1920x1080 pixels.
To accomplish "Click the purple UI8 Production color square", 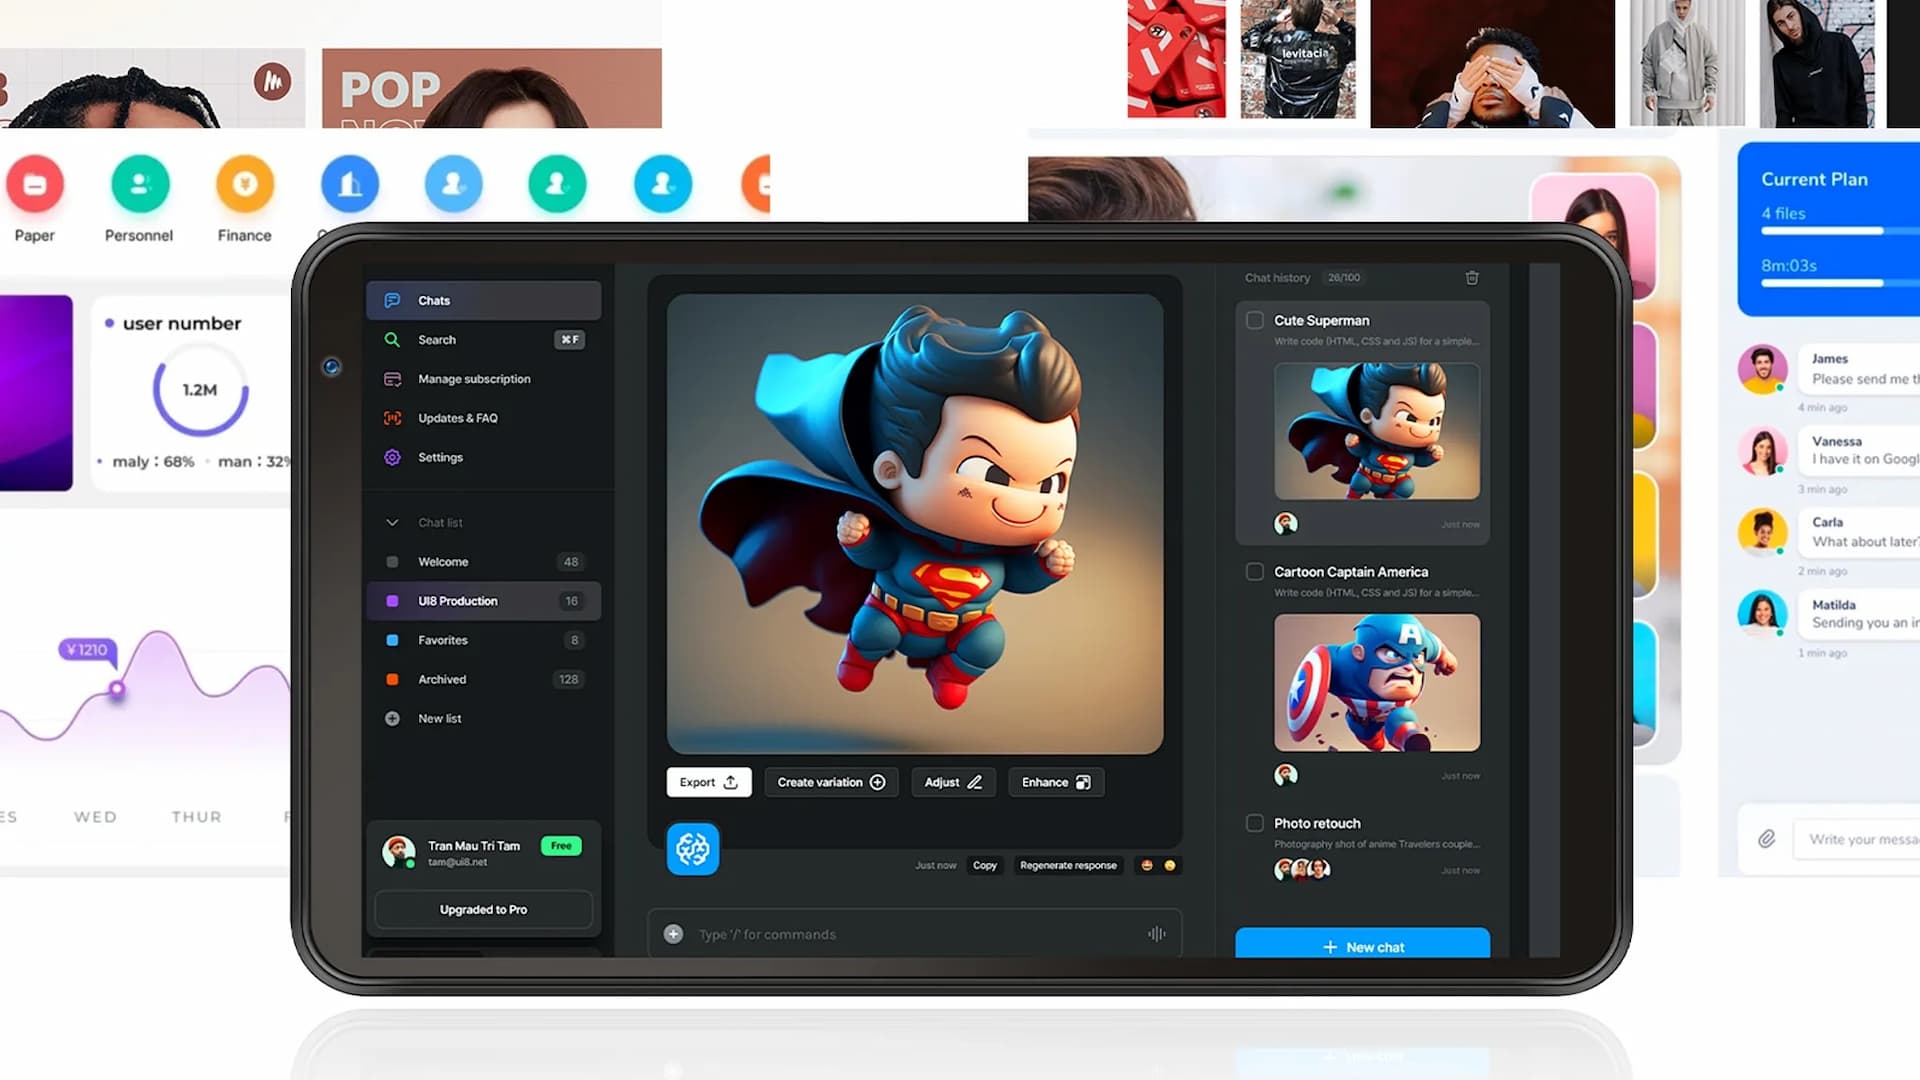I will (x=392, y=601).
